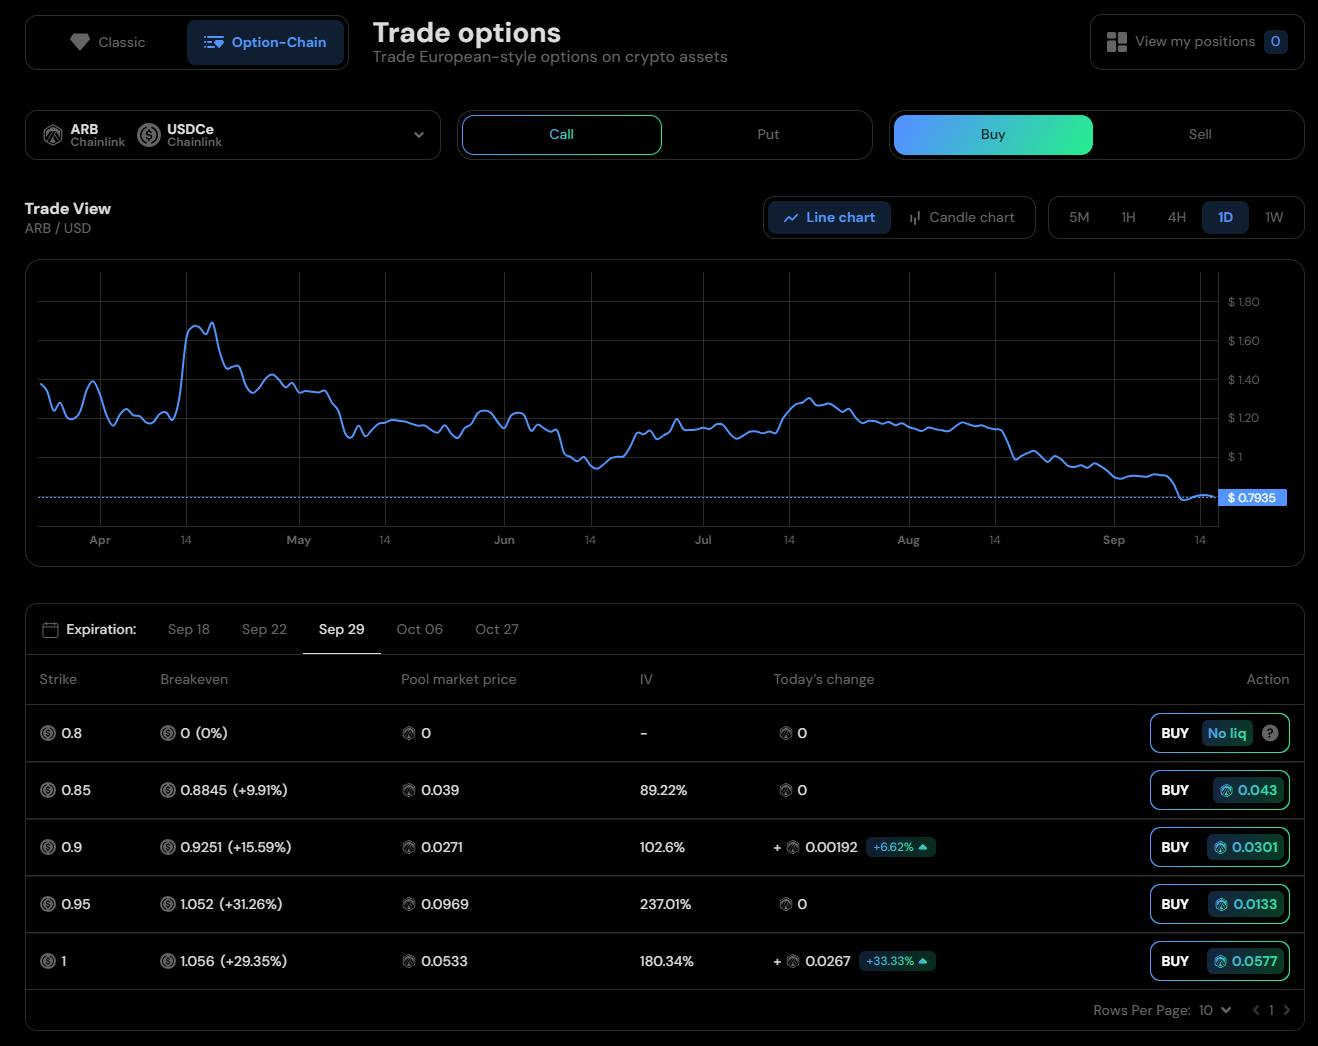Select the Oct 06 expiration tab
Viewport: 1318px width, 1046px height.
point(420,629)
